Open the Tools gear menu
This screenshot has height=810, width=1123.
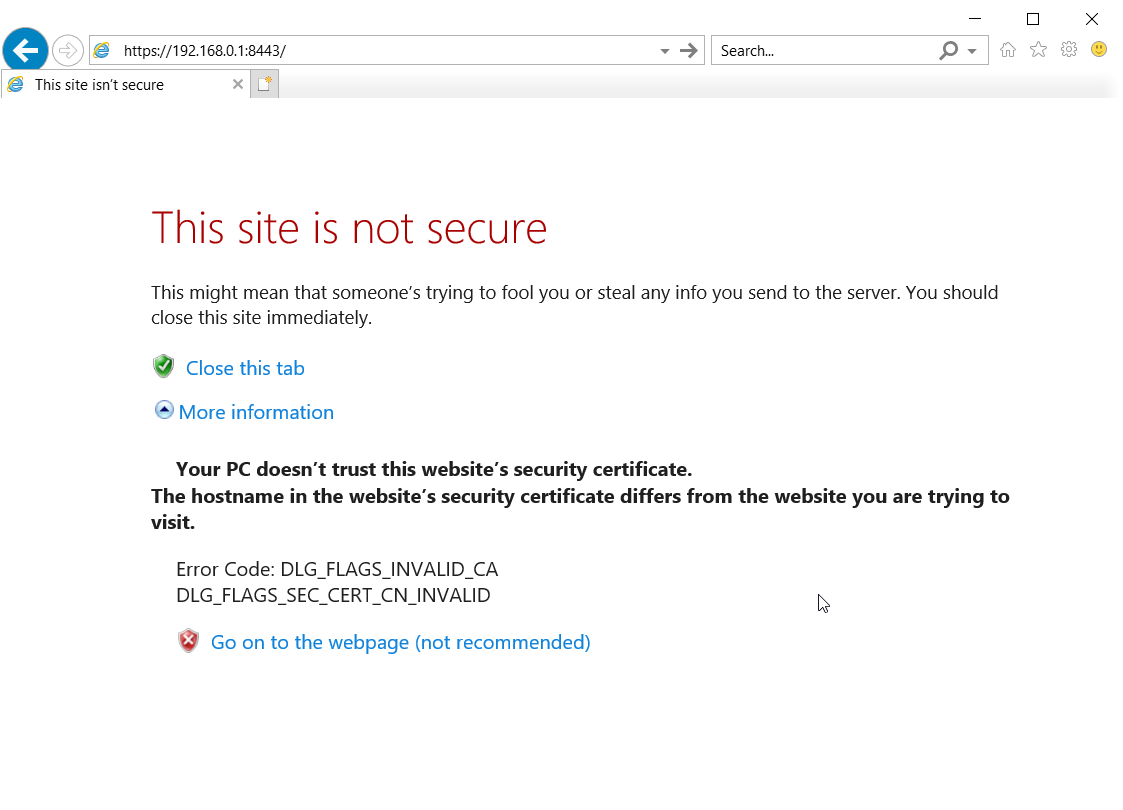[x=1069, y=50]
